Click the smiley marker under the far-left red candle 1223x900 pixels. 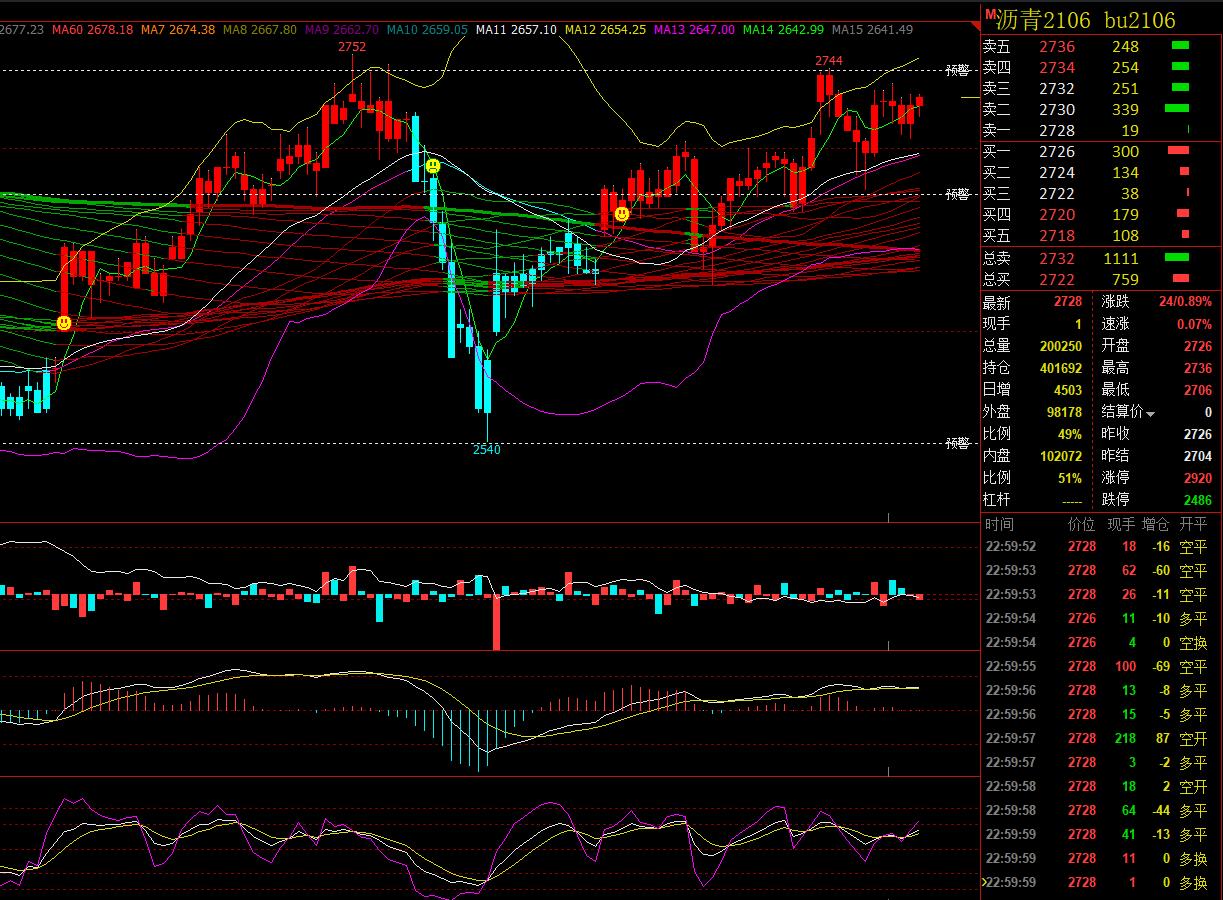(x=64, y=323)
